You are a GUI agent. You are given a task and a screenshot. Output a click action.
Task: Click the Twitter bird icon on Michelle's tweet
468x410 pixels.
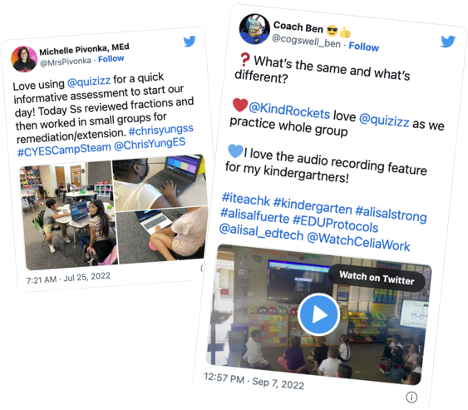click(190, 41)
